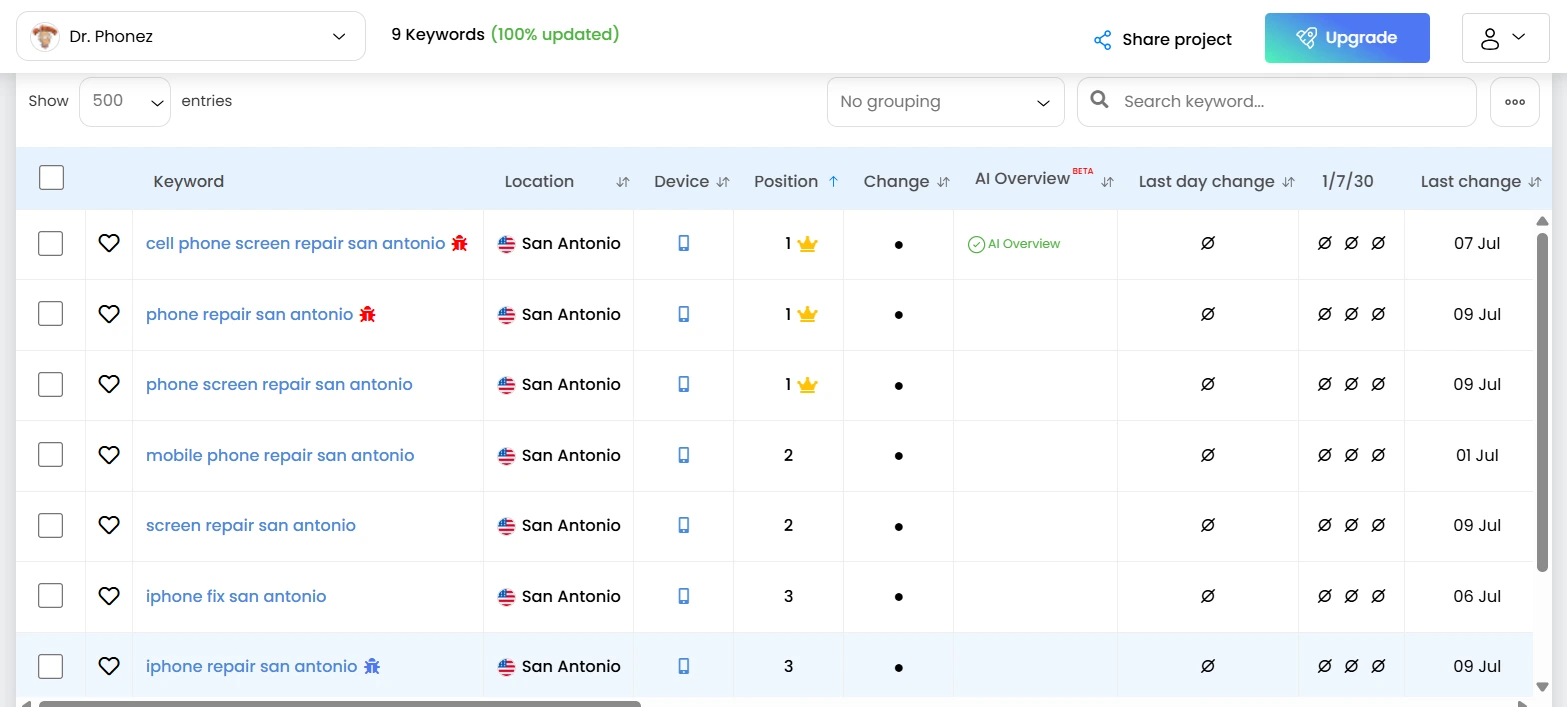Sort by Last day change arrows
The image size is (1567, 707).
1288,182
